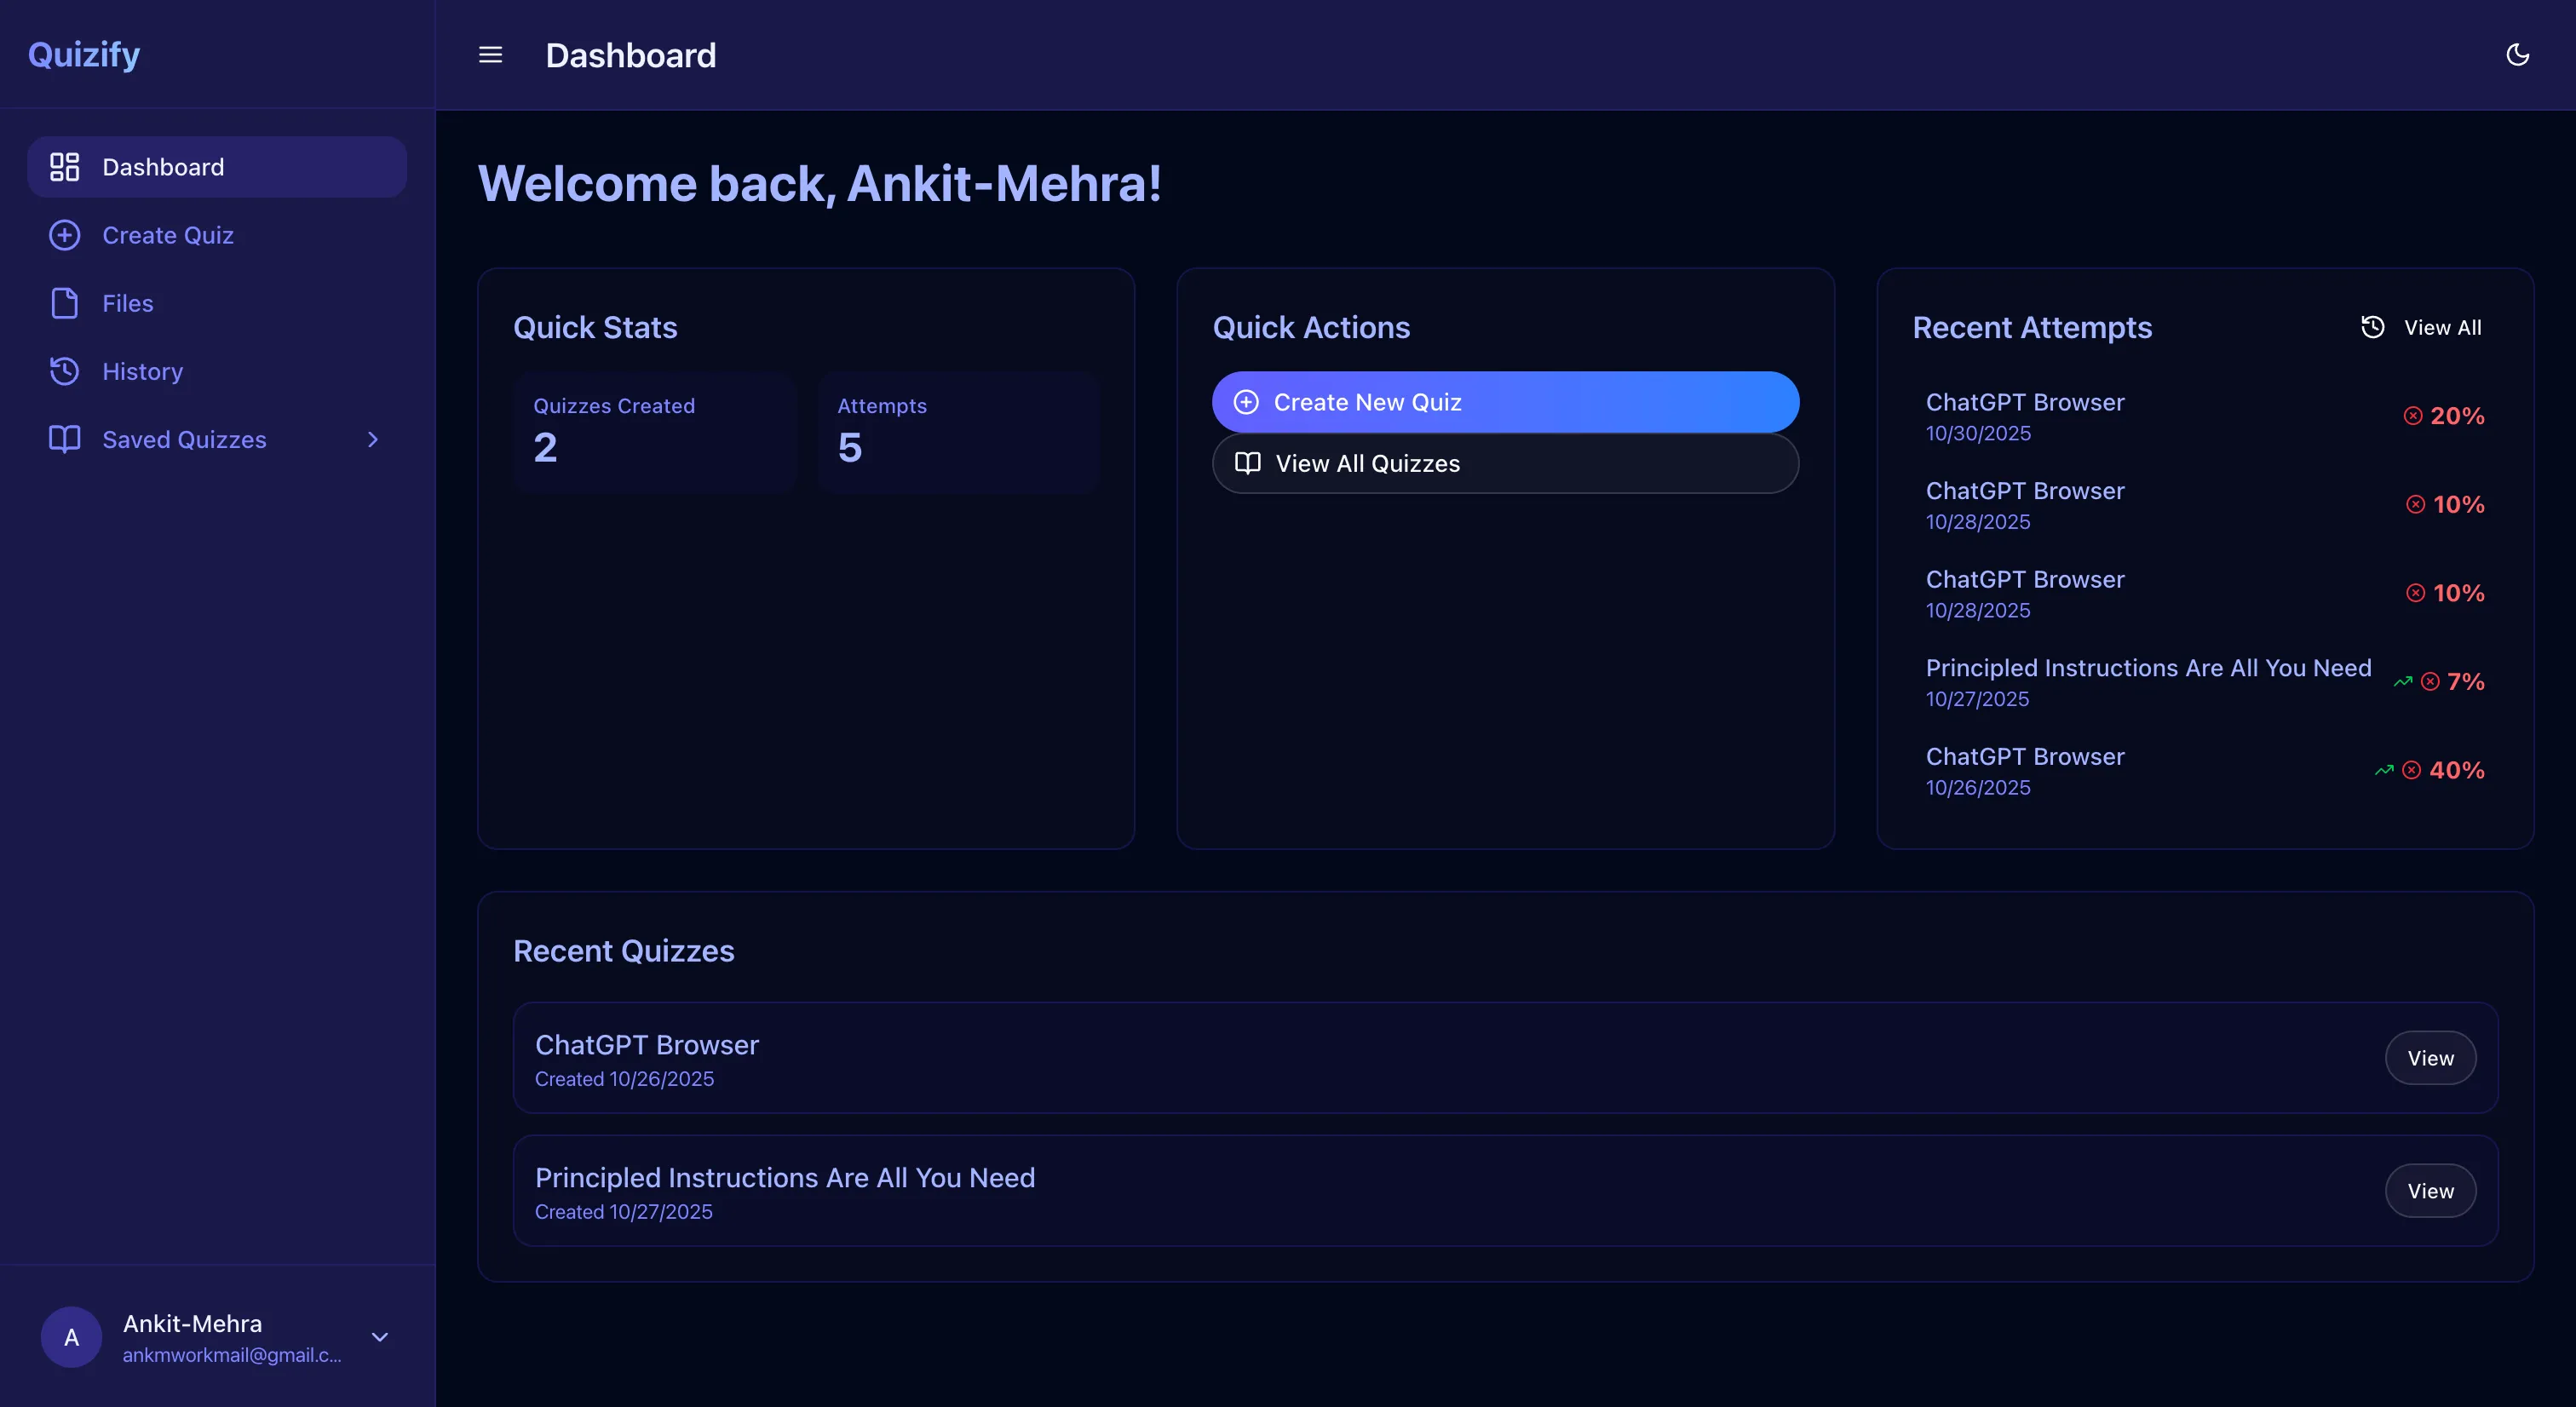The width and height of the screenshot is (2576, 1407).
Task: Click the Dashboard grid icon in sidebar
Action: [64, 166]
